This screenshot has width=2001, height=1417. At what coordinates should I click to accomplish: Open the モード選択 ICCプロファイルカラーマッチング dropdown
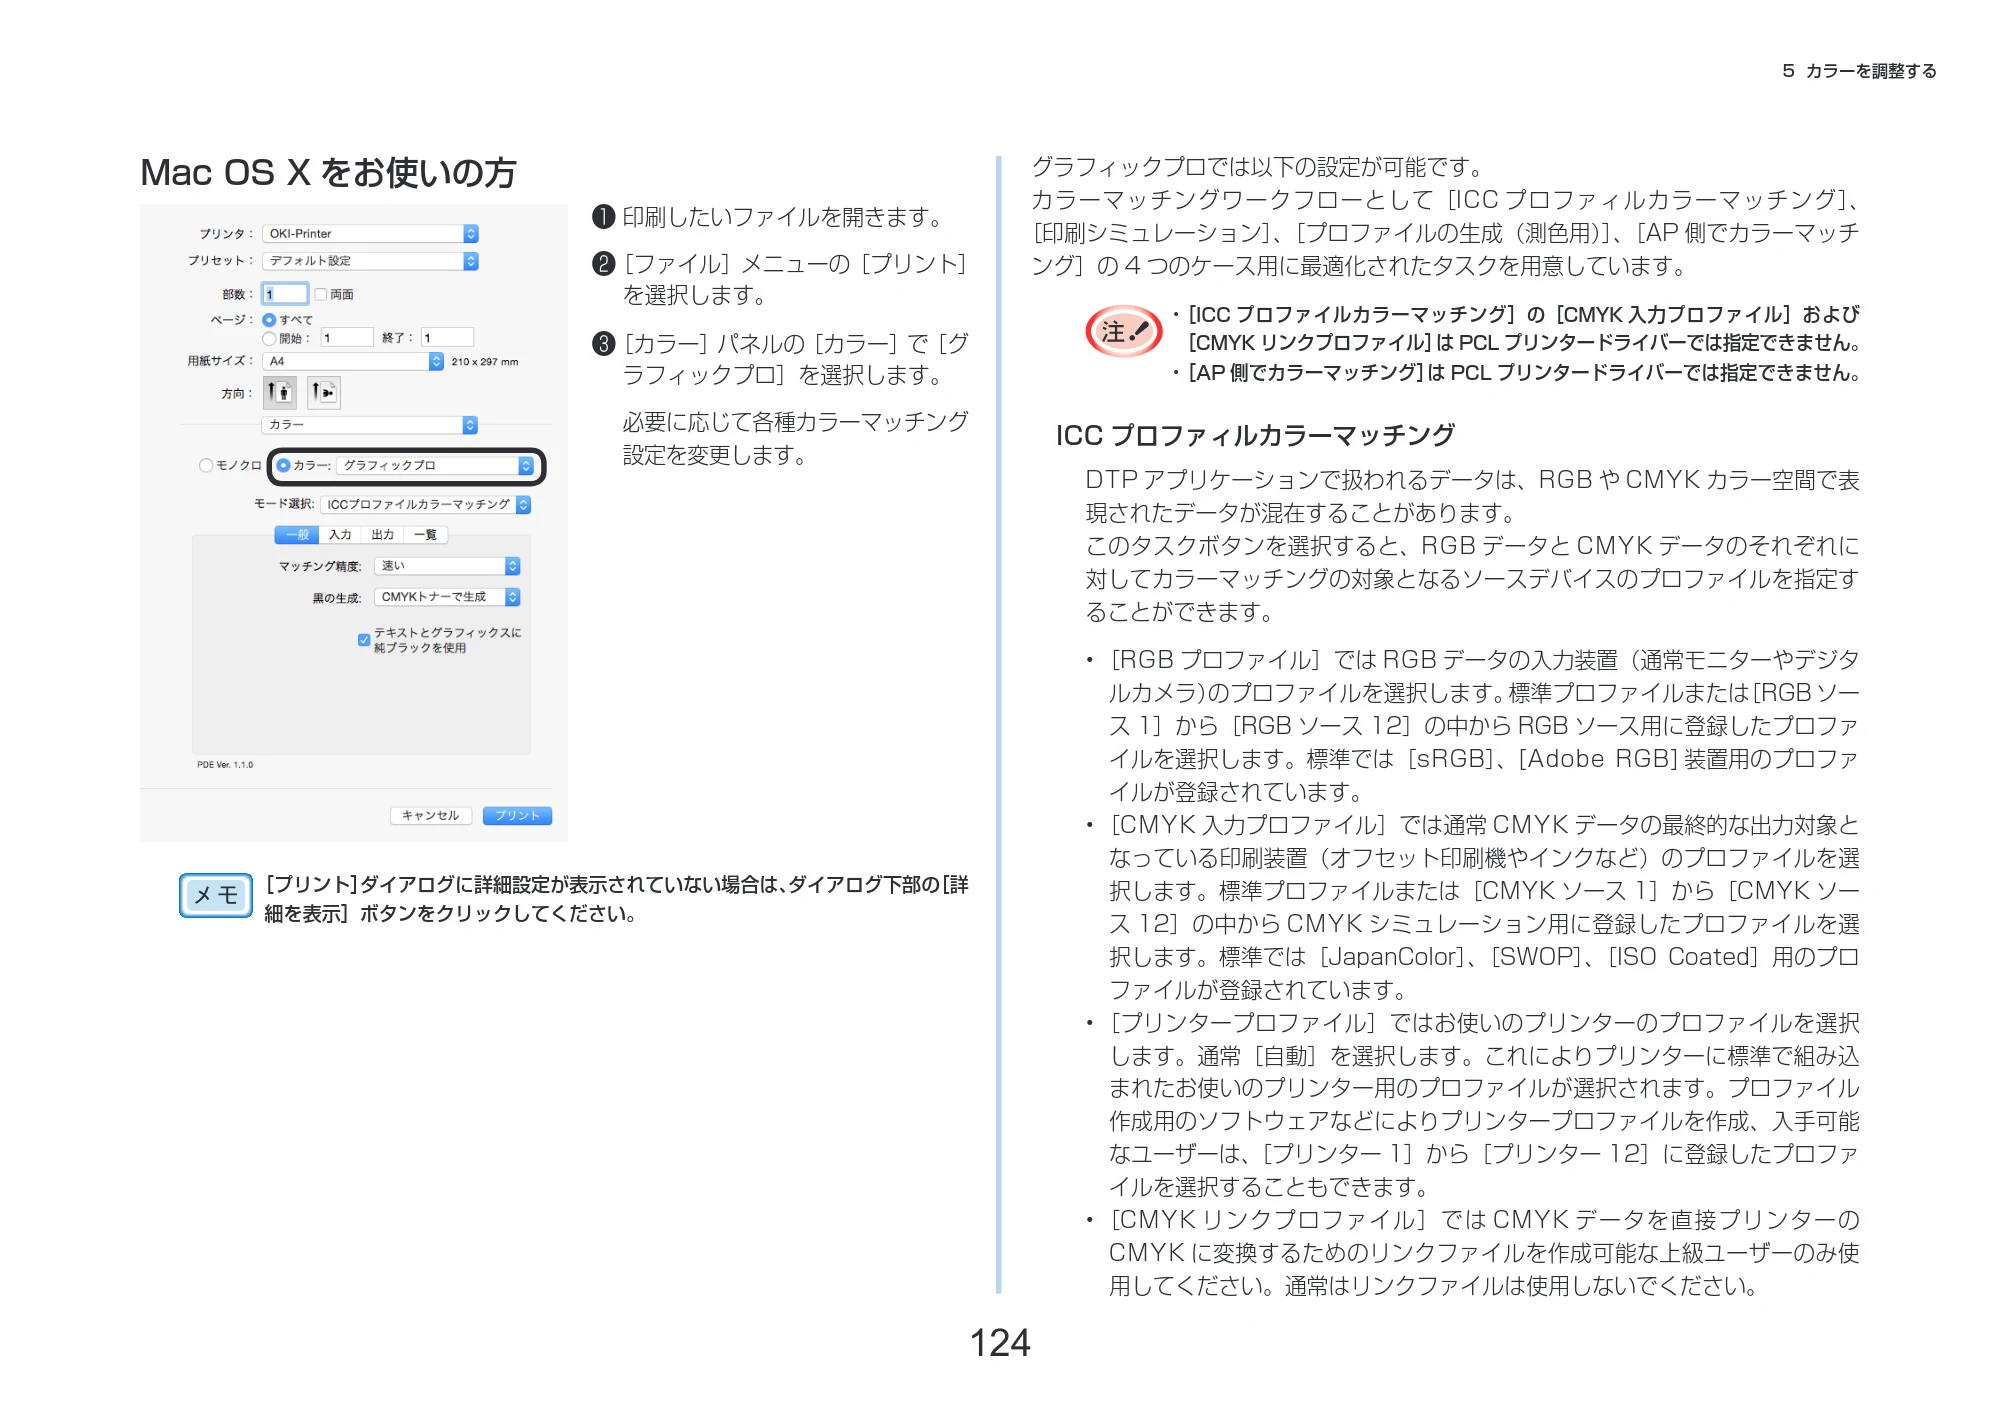click(426, 504)
